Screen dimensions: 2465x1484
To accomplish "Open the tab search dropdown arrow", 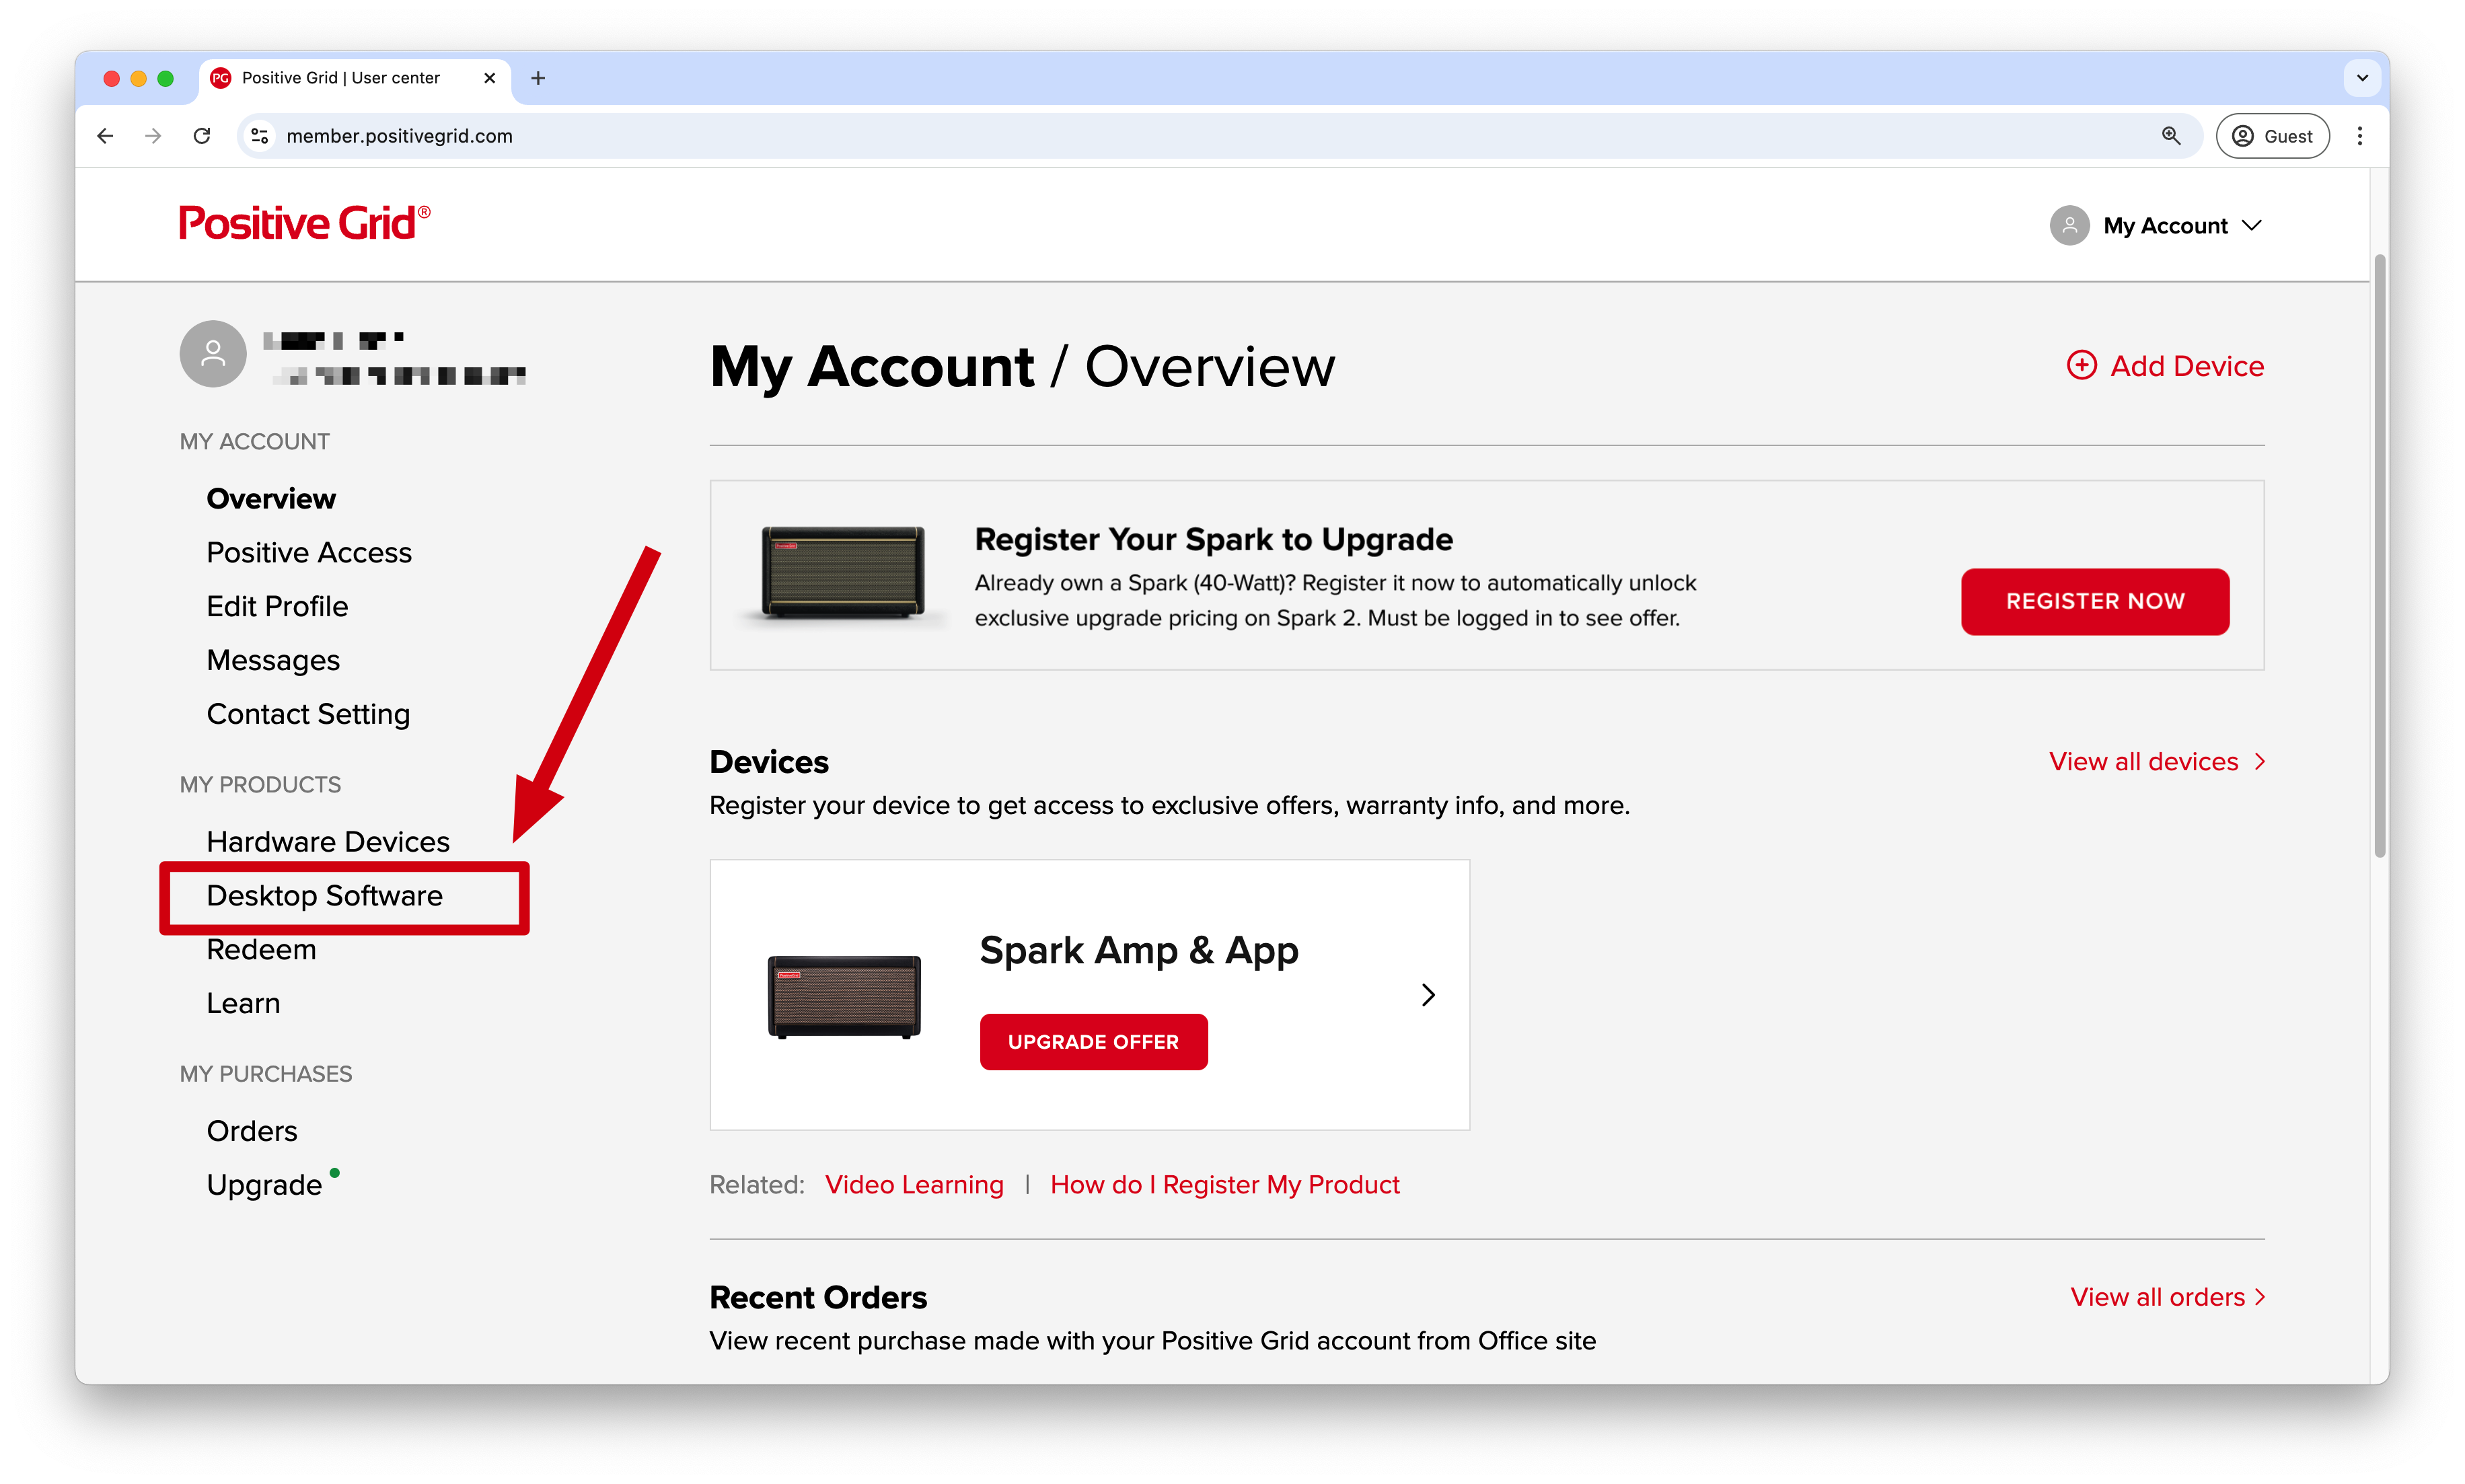I will pyautogui.click(x=2362, y=78).
